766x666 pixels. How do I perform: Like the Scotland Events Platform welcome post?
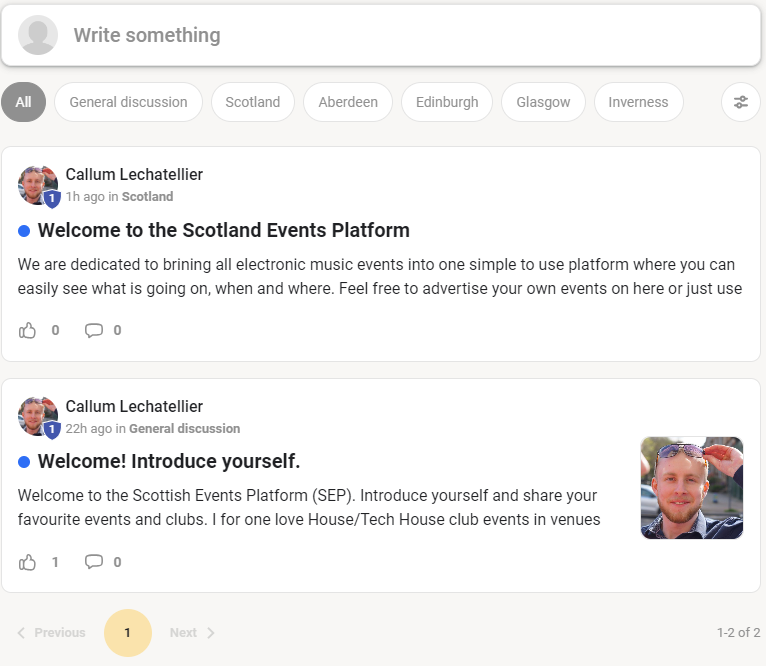[28, 330]
